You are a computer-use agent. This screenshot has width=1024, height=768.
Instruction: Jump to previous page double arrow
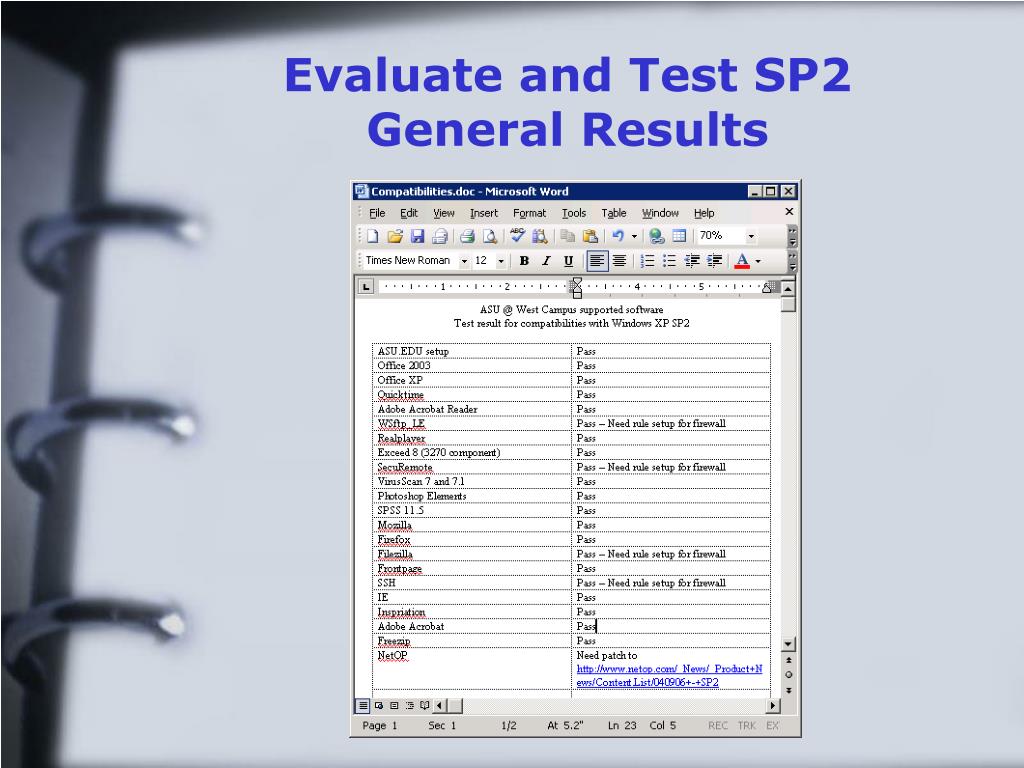[789, 660]
